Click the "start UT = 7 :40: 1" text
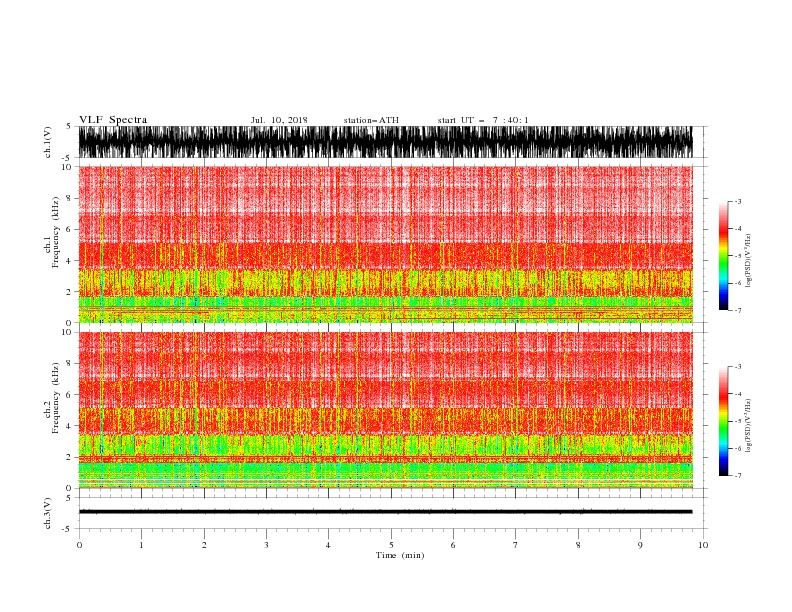The width and height of the screenshot is (792, 612). [x=483, y=120]
